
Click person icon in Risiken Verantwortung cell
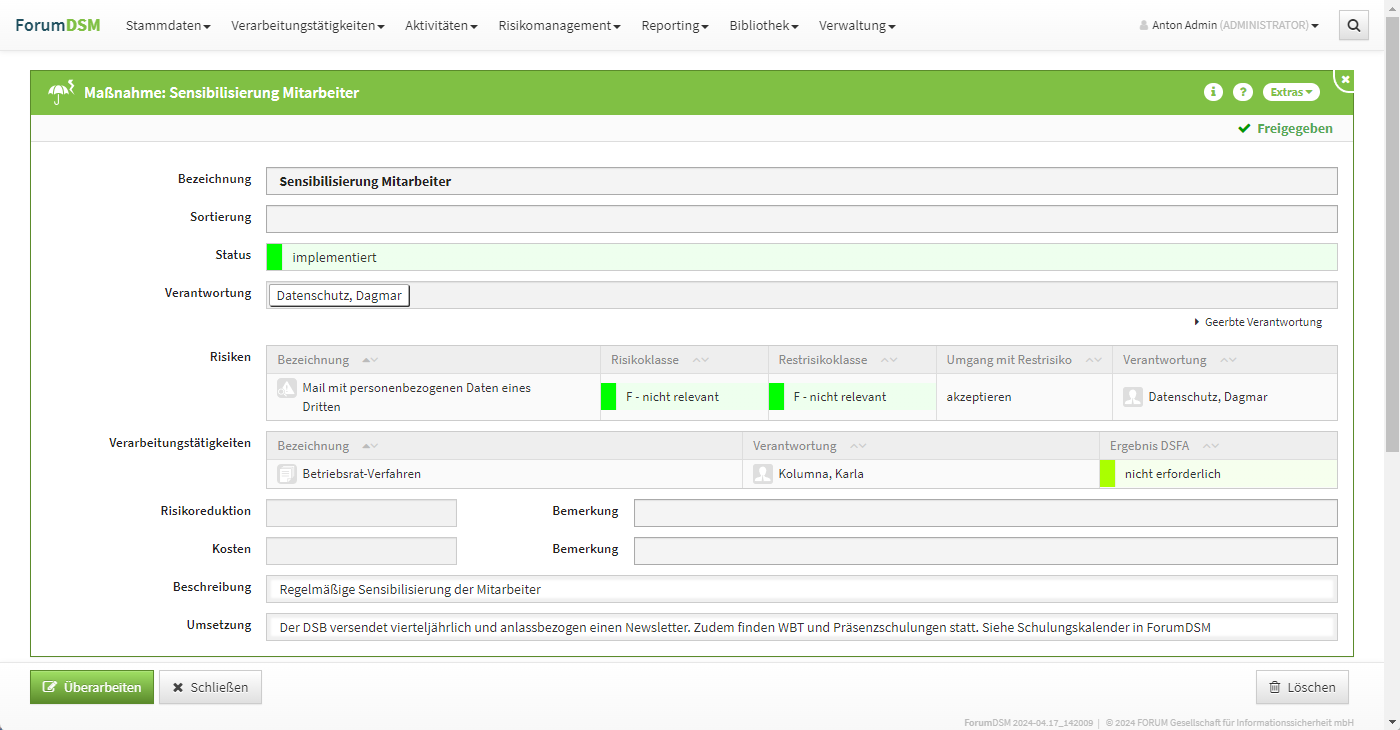pyautogui.click(x=1133, y=397)
